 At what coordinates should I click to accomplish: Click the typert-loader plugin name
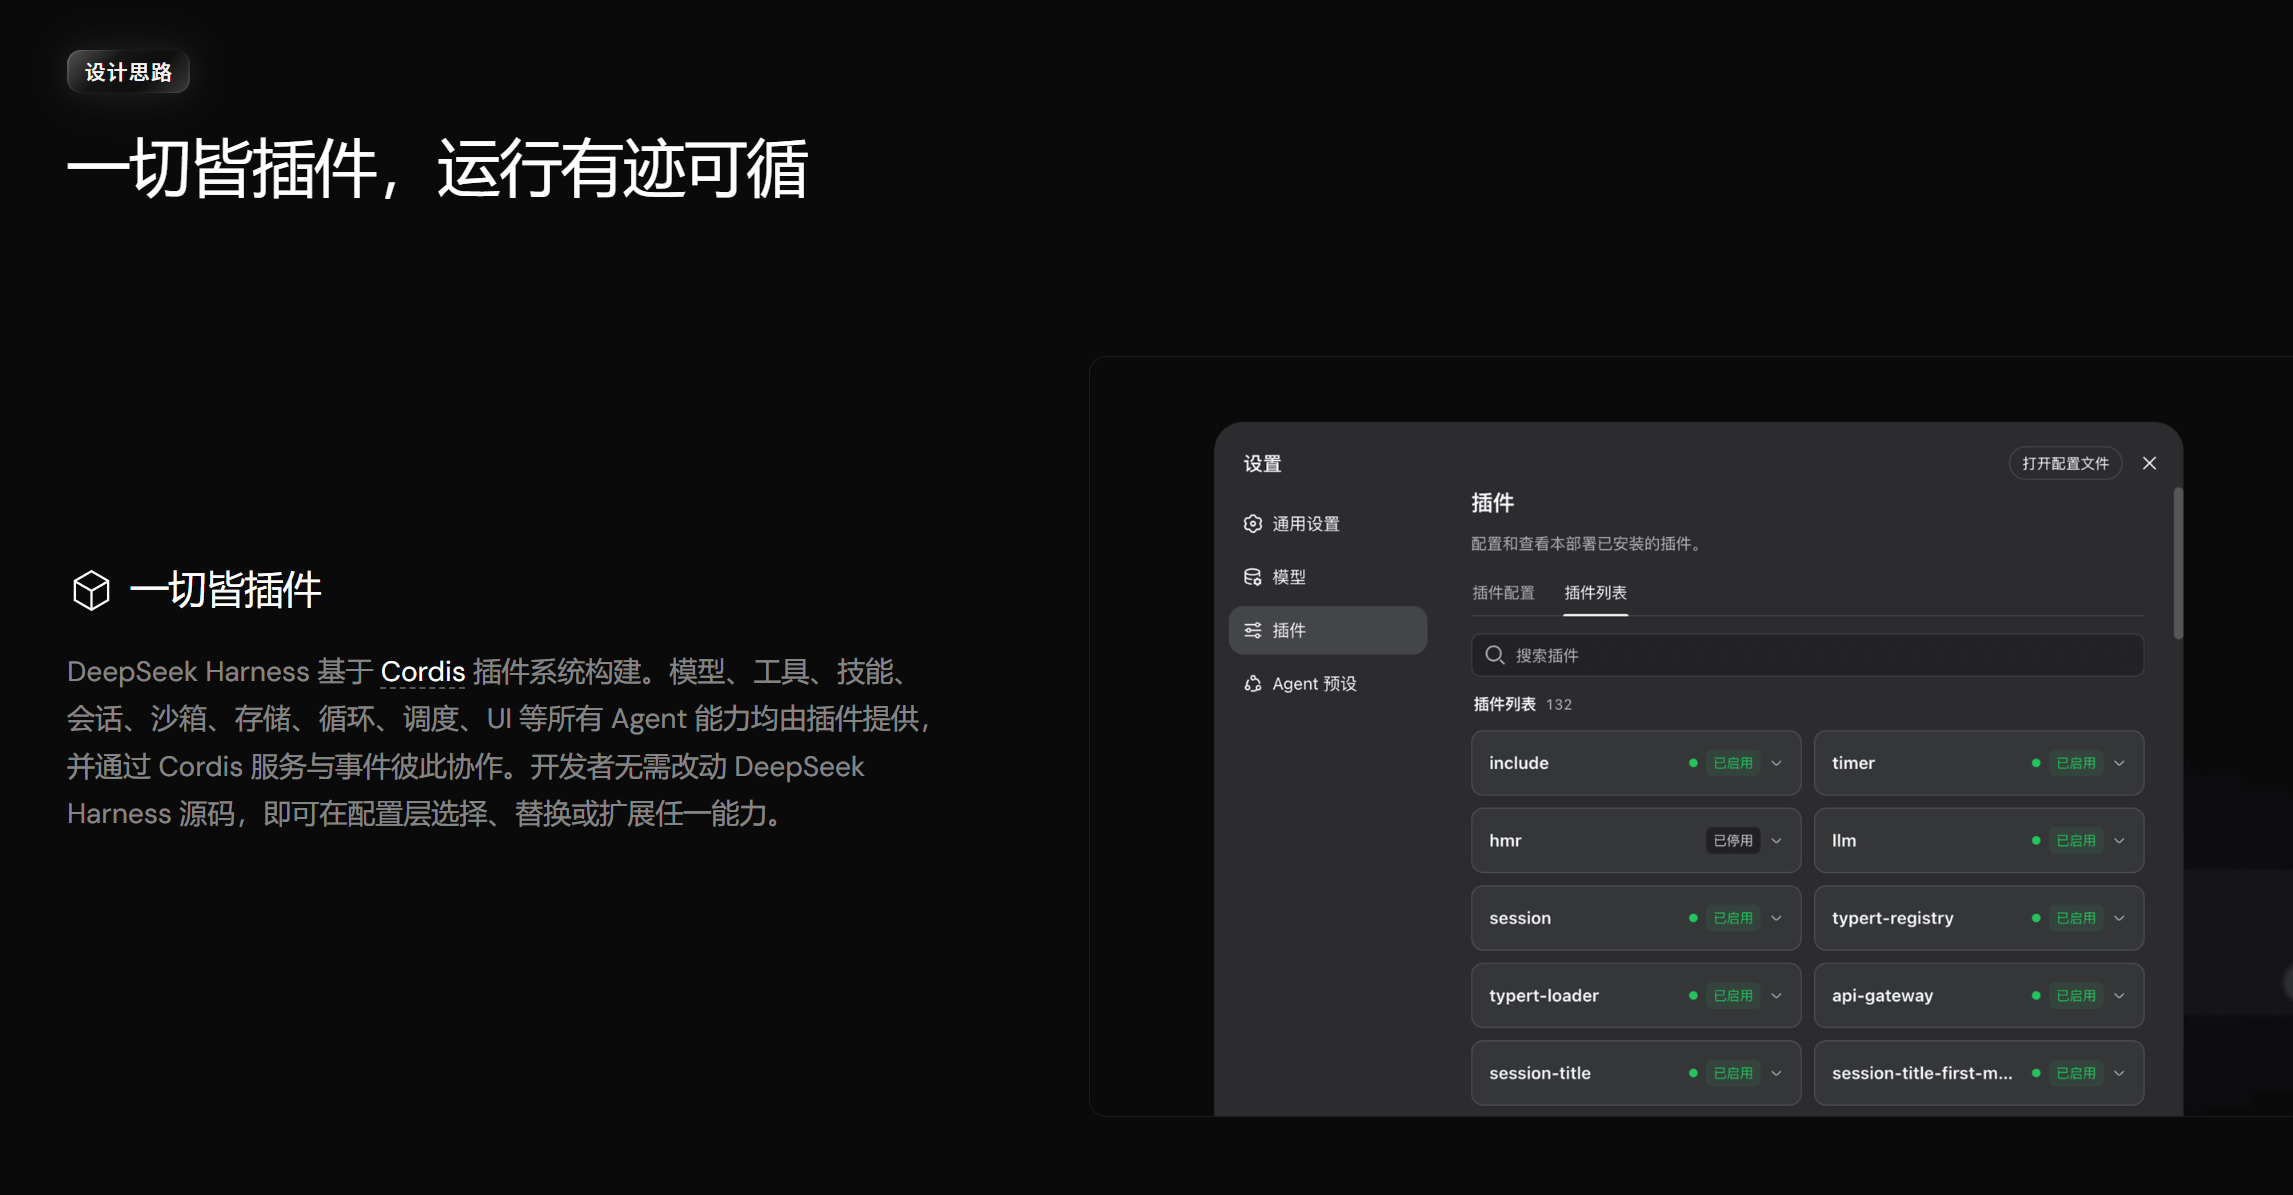click(1544, 996)
